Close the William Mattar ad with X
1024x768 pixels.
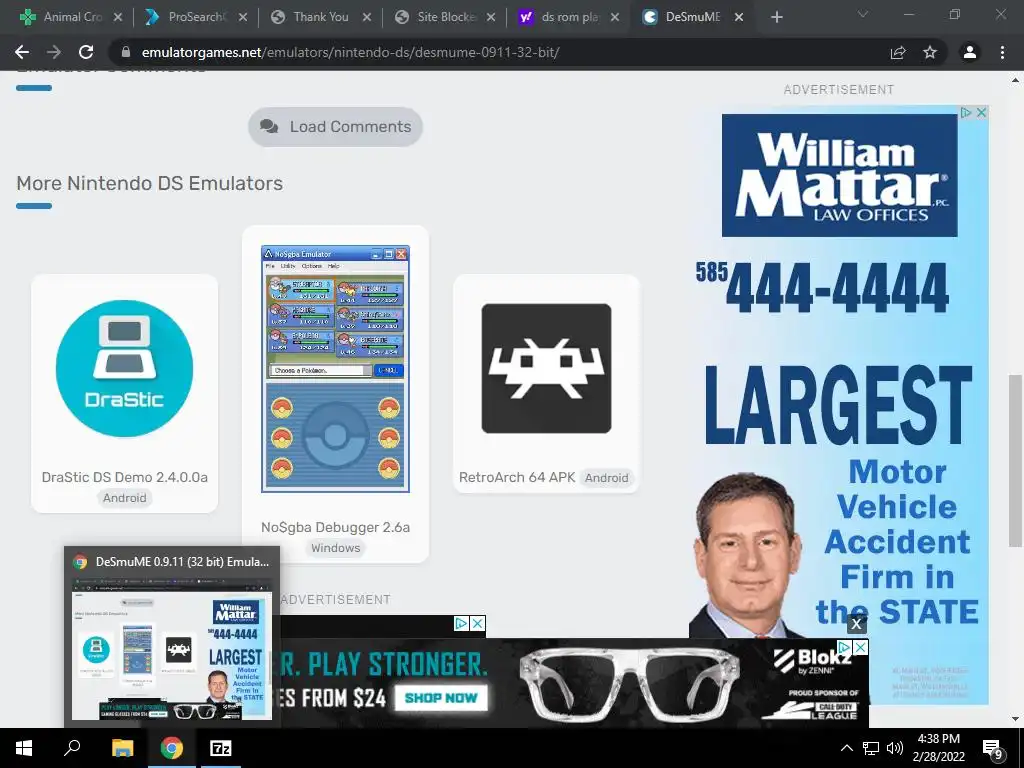(981, 112)
